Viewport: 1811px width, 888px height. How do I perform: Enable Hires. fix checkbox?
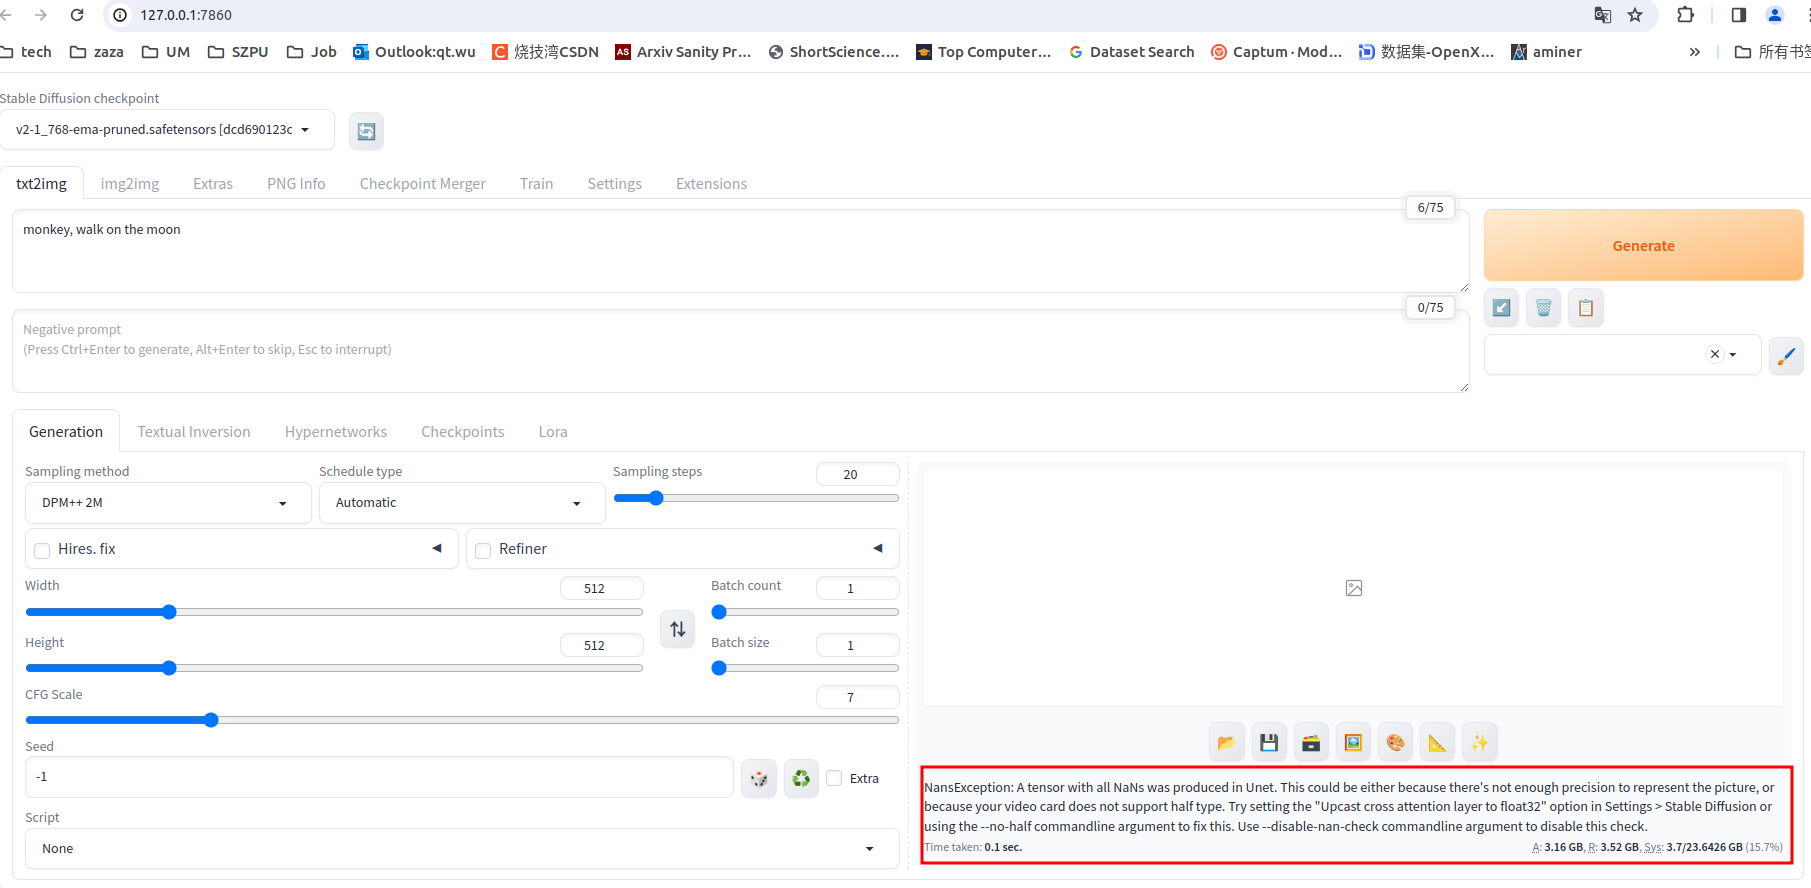click(42, 550)
